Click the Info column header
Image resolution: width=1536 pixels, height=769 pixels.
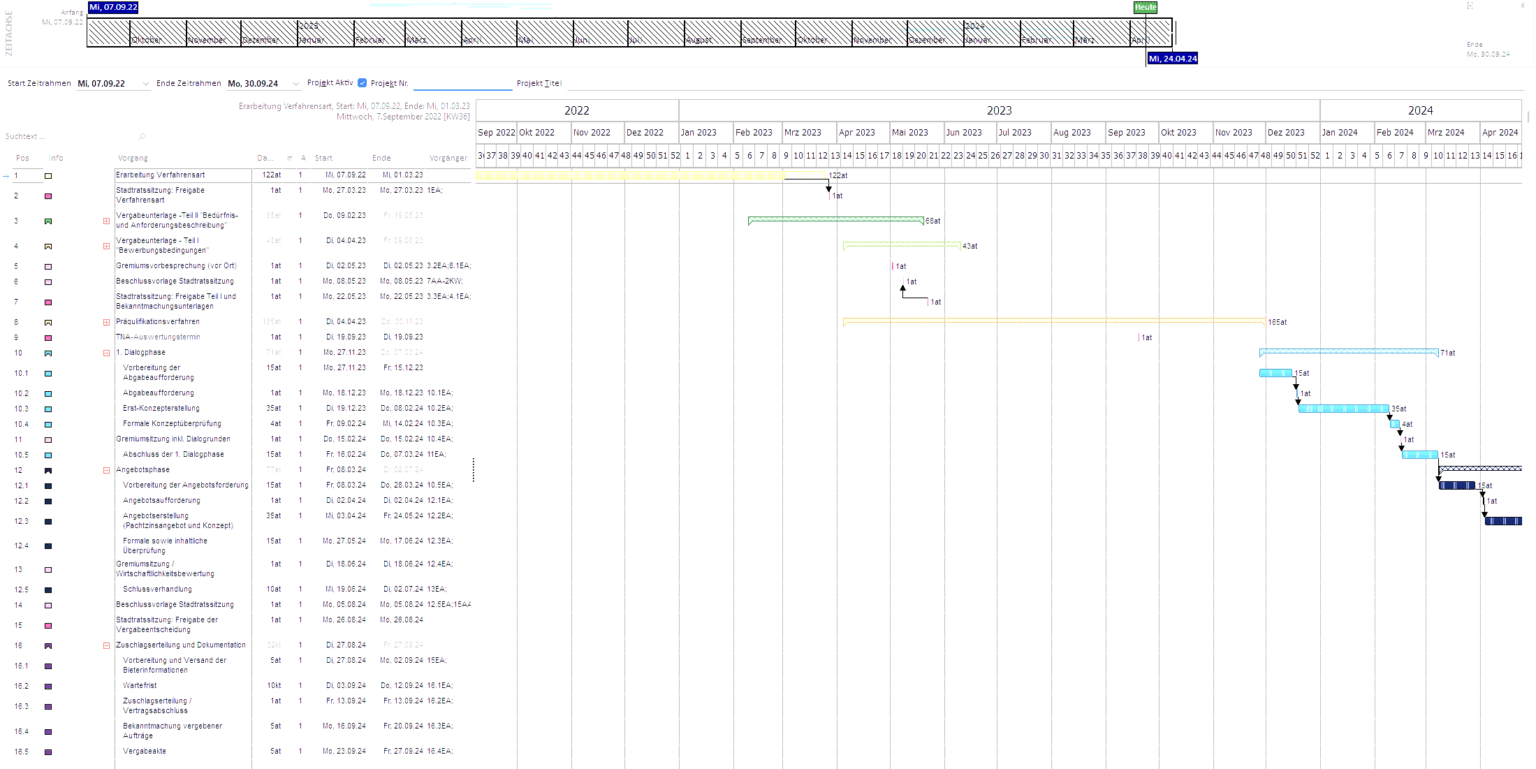[x=56, y=158]
